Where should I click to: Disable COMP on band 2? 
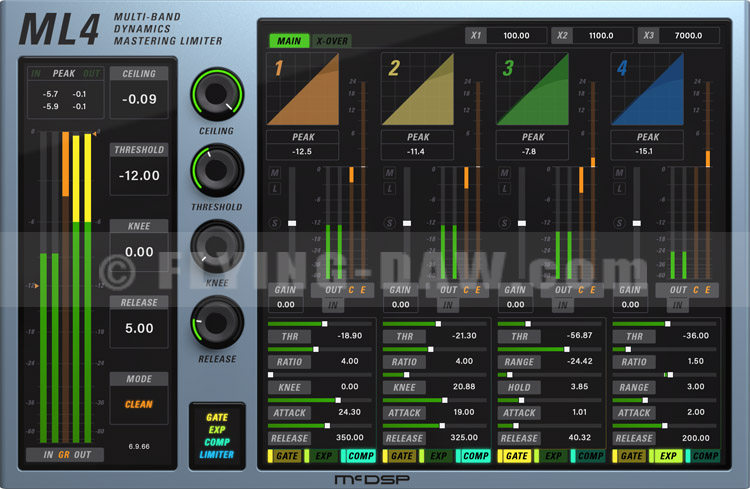[x=473, y=456]
